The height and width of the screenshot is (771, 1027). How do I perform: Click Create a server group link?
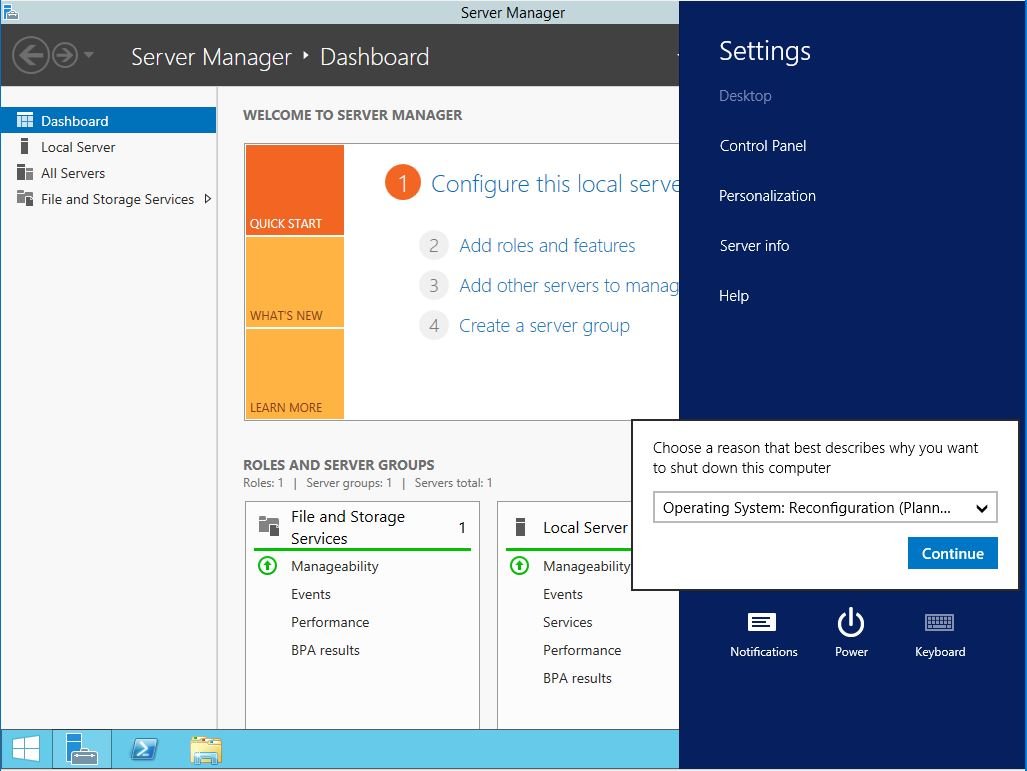[x=544, y=326]
